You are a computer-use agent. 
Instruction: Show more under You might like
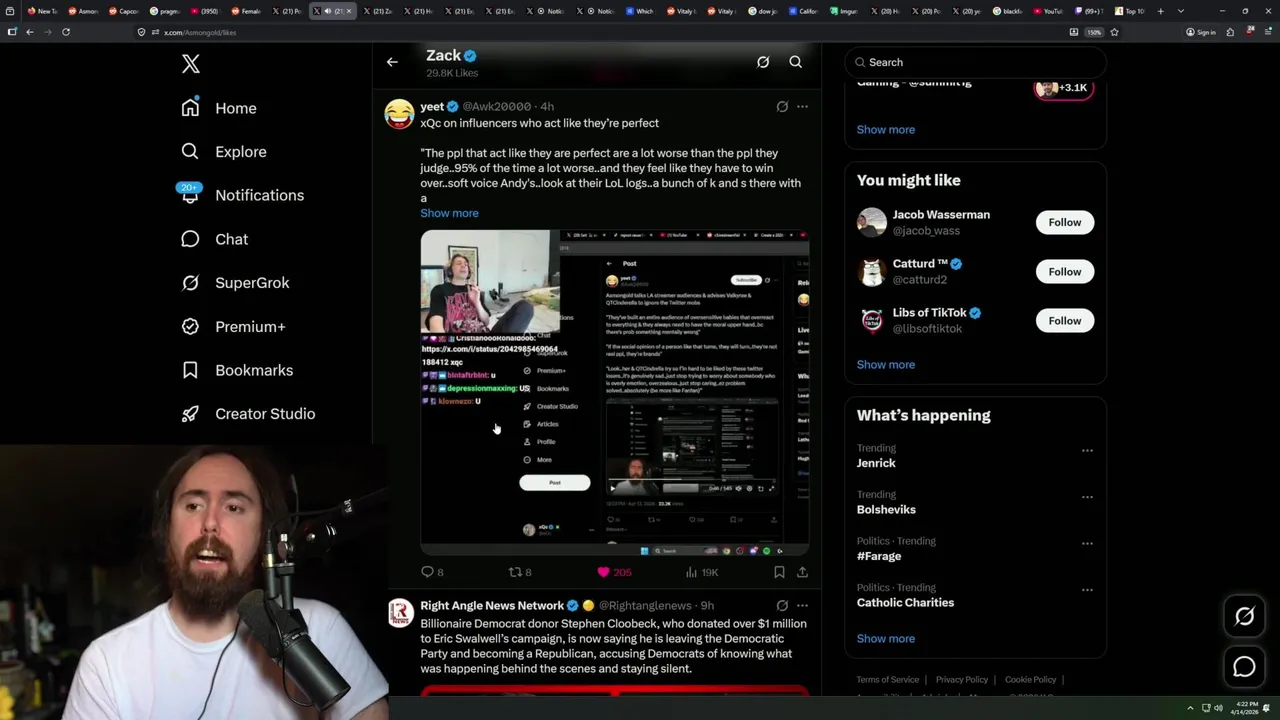(885, 364)
